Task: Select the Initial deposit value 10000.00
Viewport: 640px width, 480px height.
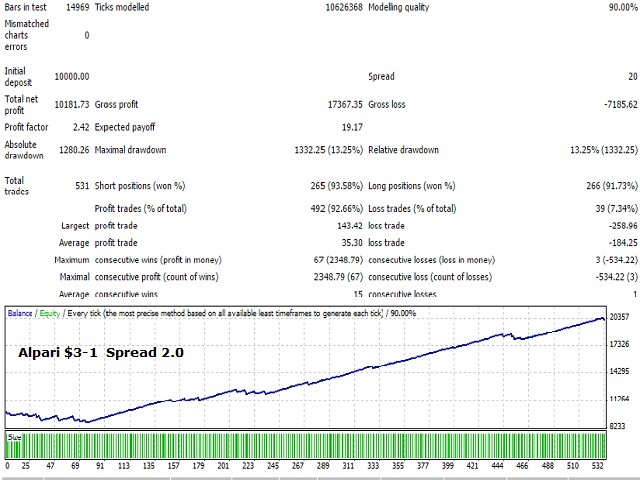Action: coord(69,76)
